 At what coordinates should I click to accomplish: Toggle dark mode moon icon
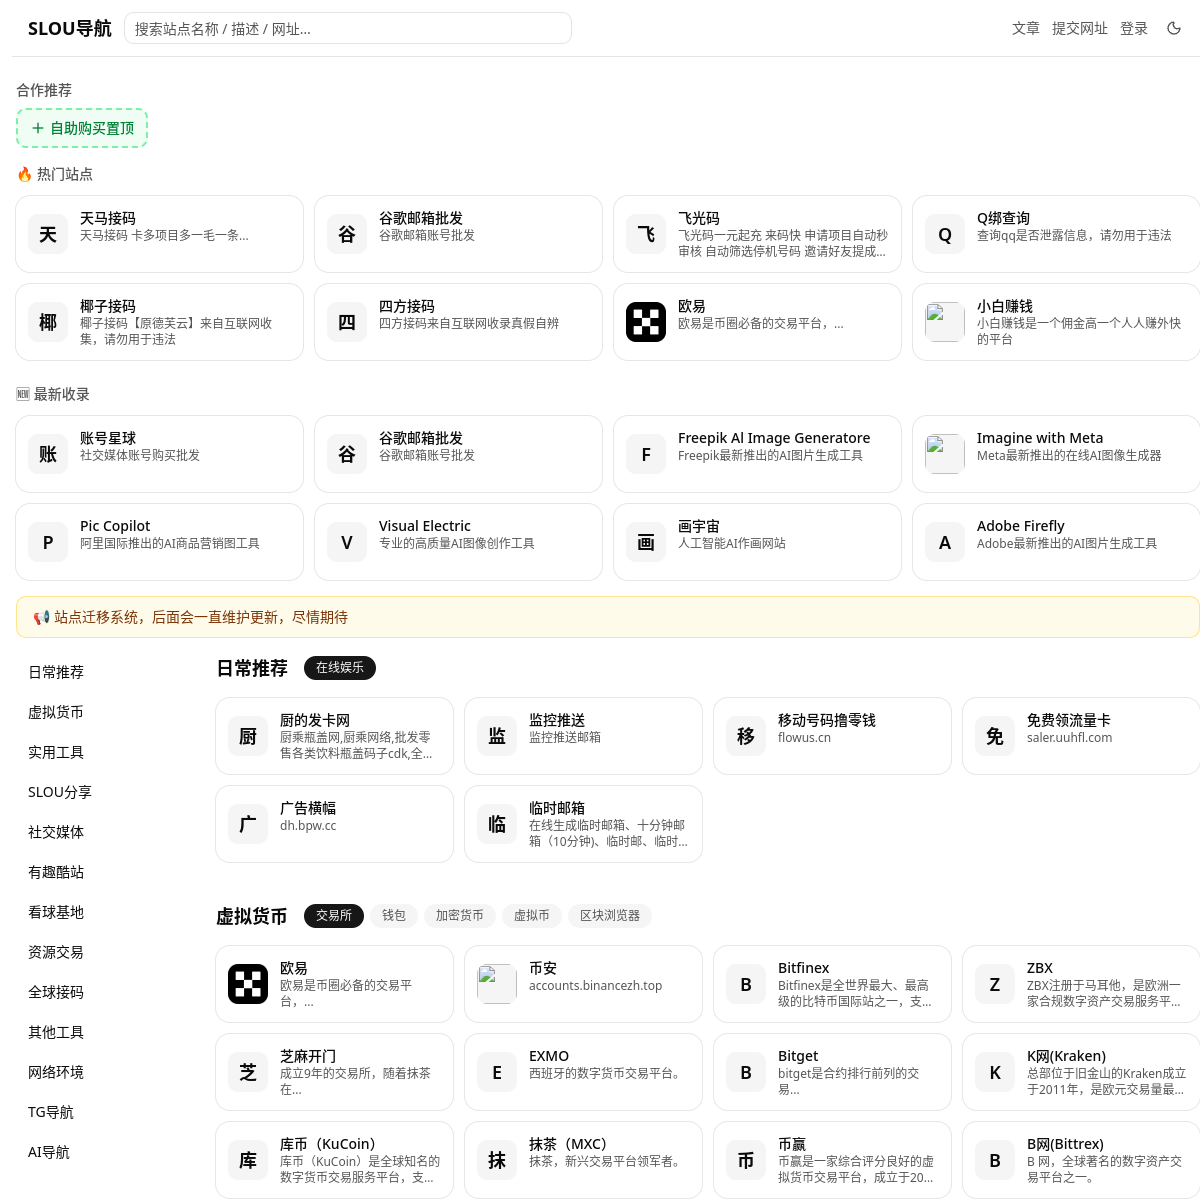click(1174, 28)
